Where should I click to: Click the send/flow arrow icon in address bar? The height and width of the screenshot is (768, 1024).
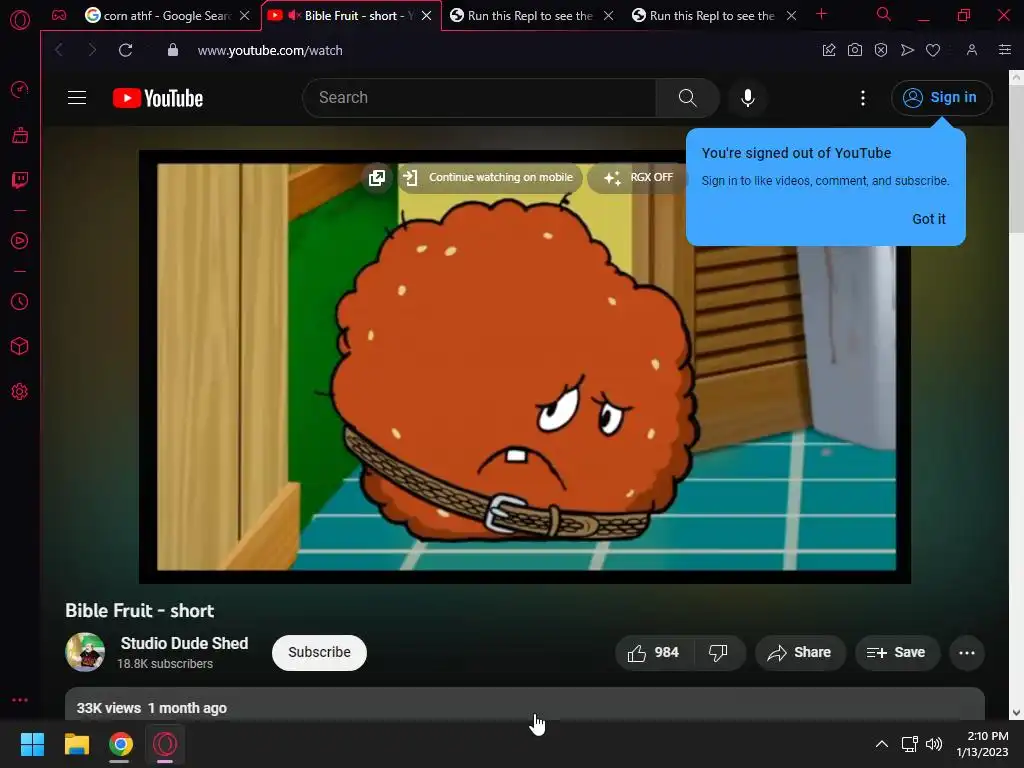(x=907, y=50)
